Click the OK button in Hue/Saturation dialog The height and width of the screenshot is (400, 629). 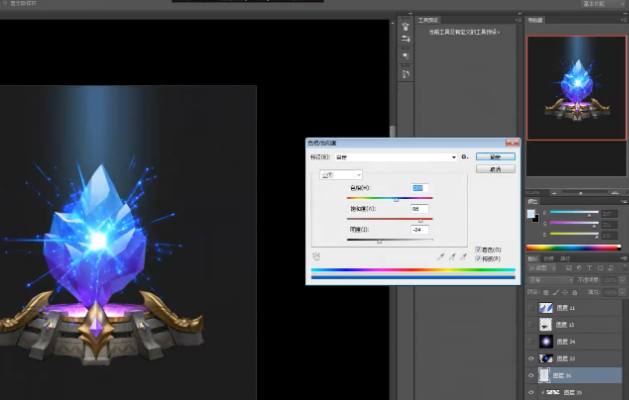tap(495, 157)
